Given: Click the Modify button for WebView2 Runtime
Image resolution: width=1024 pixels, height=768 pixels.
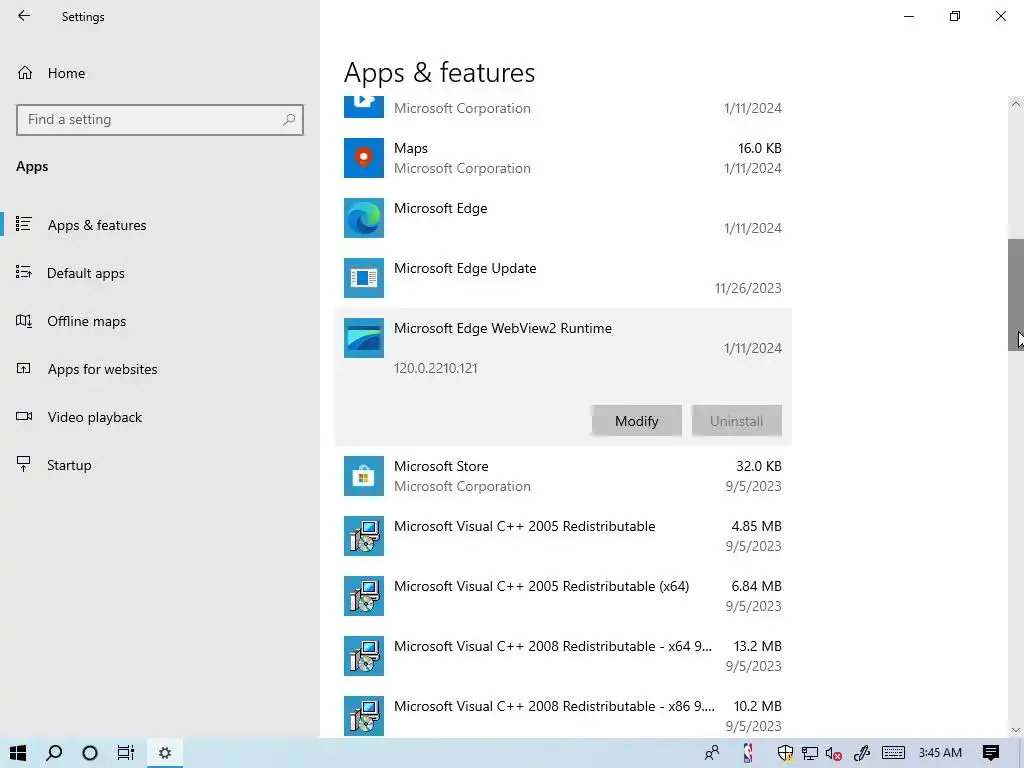Looking at the screenshot, I should pyautogui.click(x=637, y=421).
